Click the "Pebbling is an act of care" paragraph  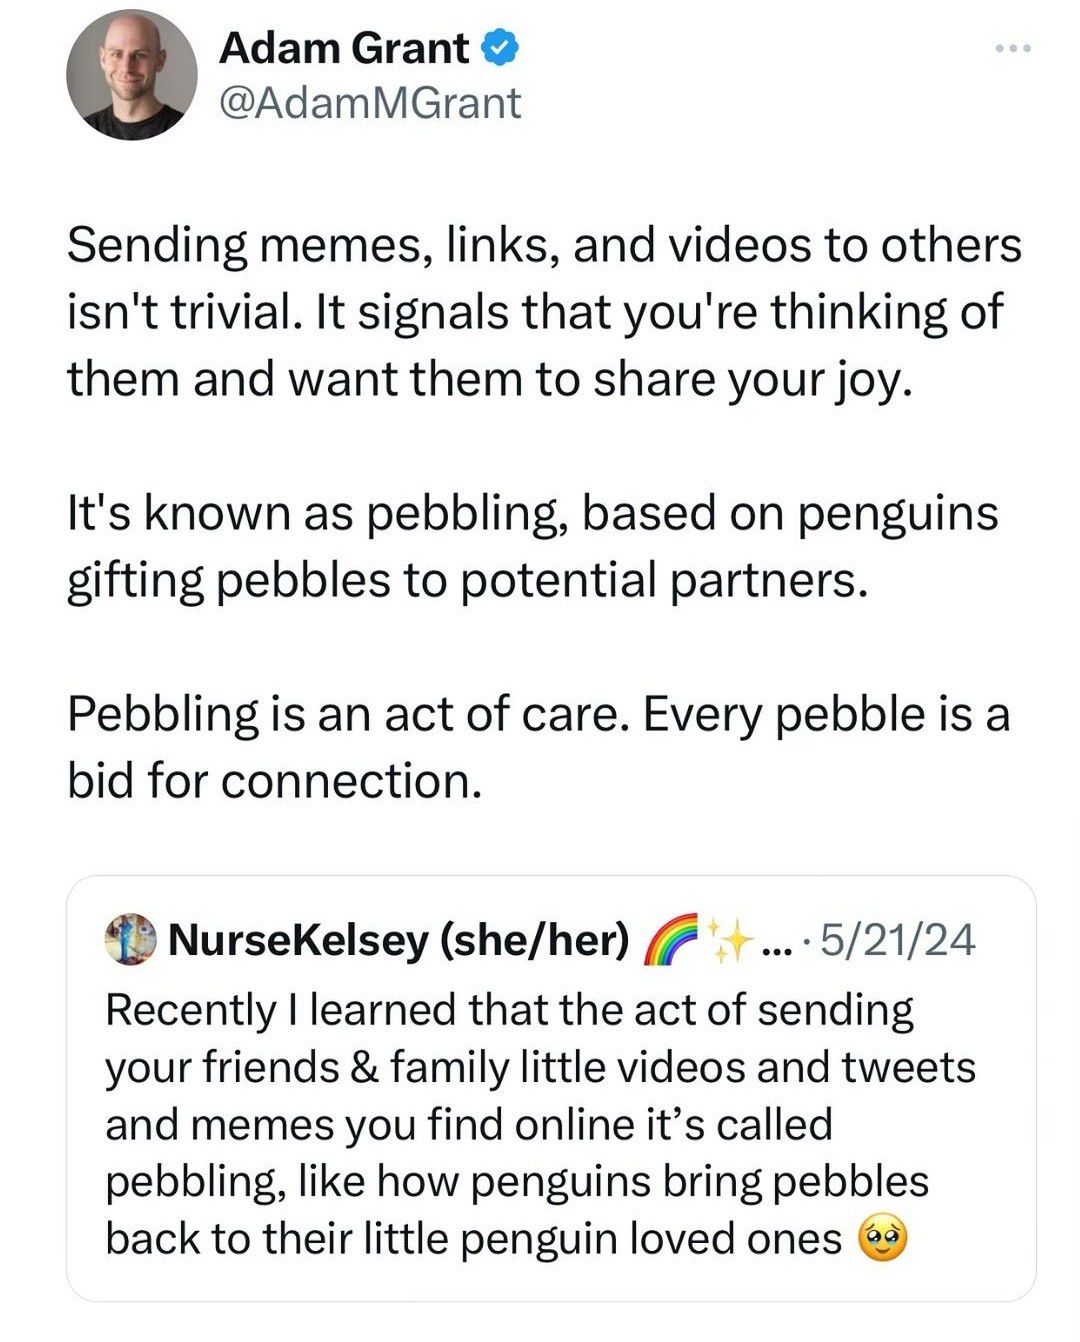[538, 747]
